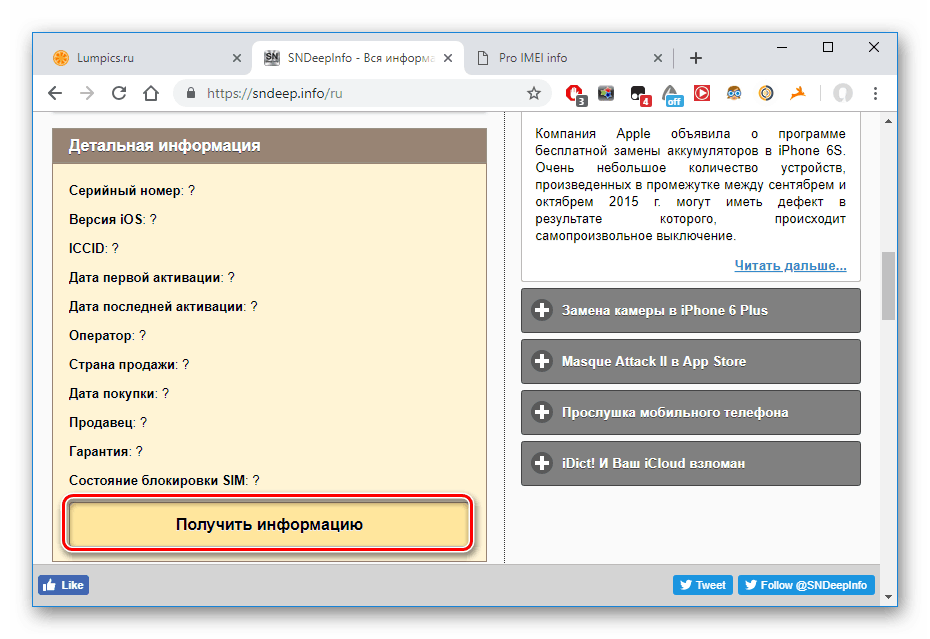Open the orange circular extension icon
The width and height of the screenshot is (930, 639).
tap(766, 93)
